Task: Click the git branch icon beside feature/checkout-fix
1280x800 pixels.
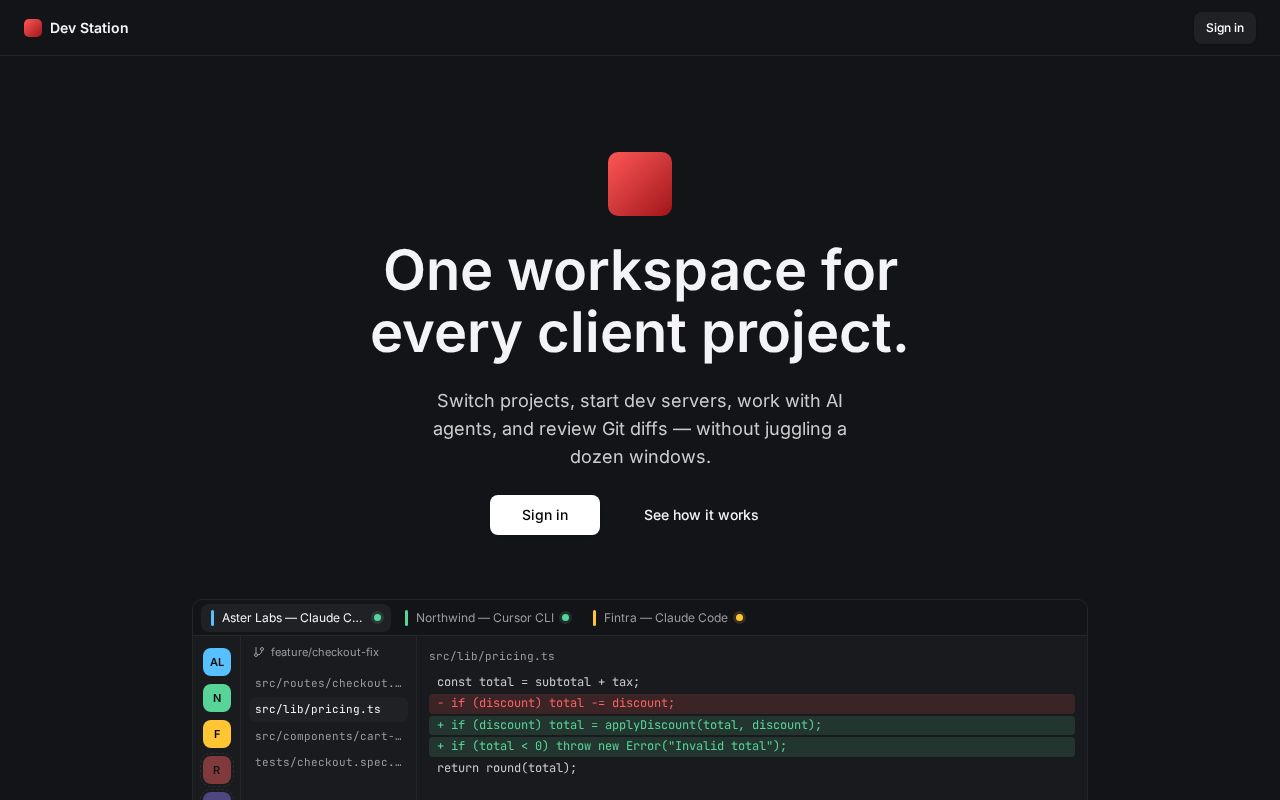Action: click(259, 652)
